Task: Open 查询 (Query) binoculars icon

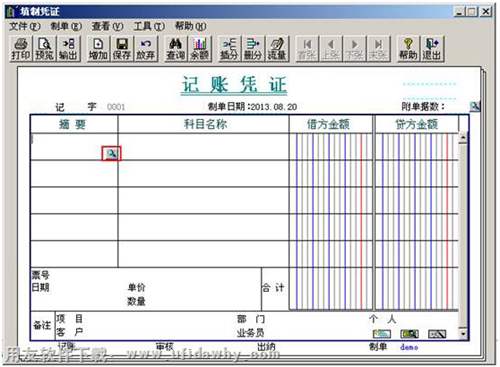Action: [176, 49]
